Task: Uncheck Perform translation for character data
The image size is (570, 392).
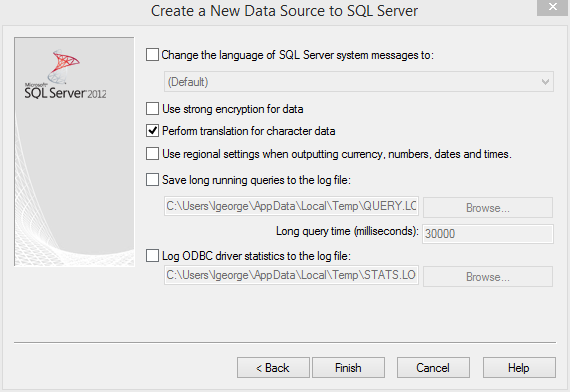Action: click(152, 131)
